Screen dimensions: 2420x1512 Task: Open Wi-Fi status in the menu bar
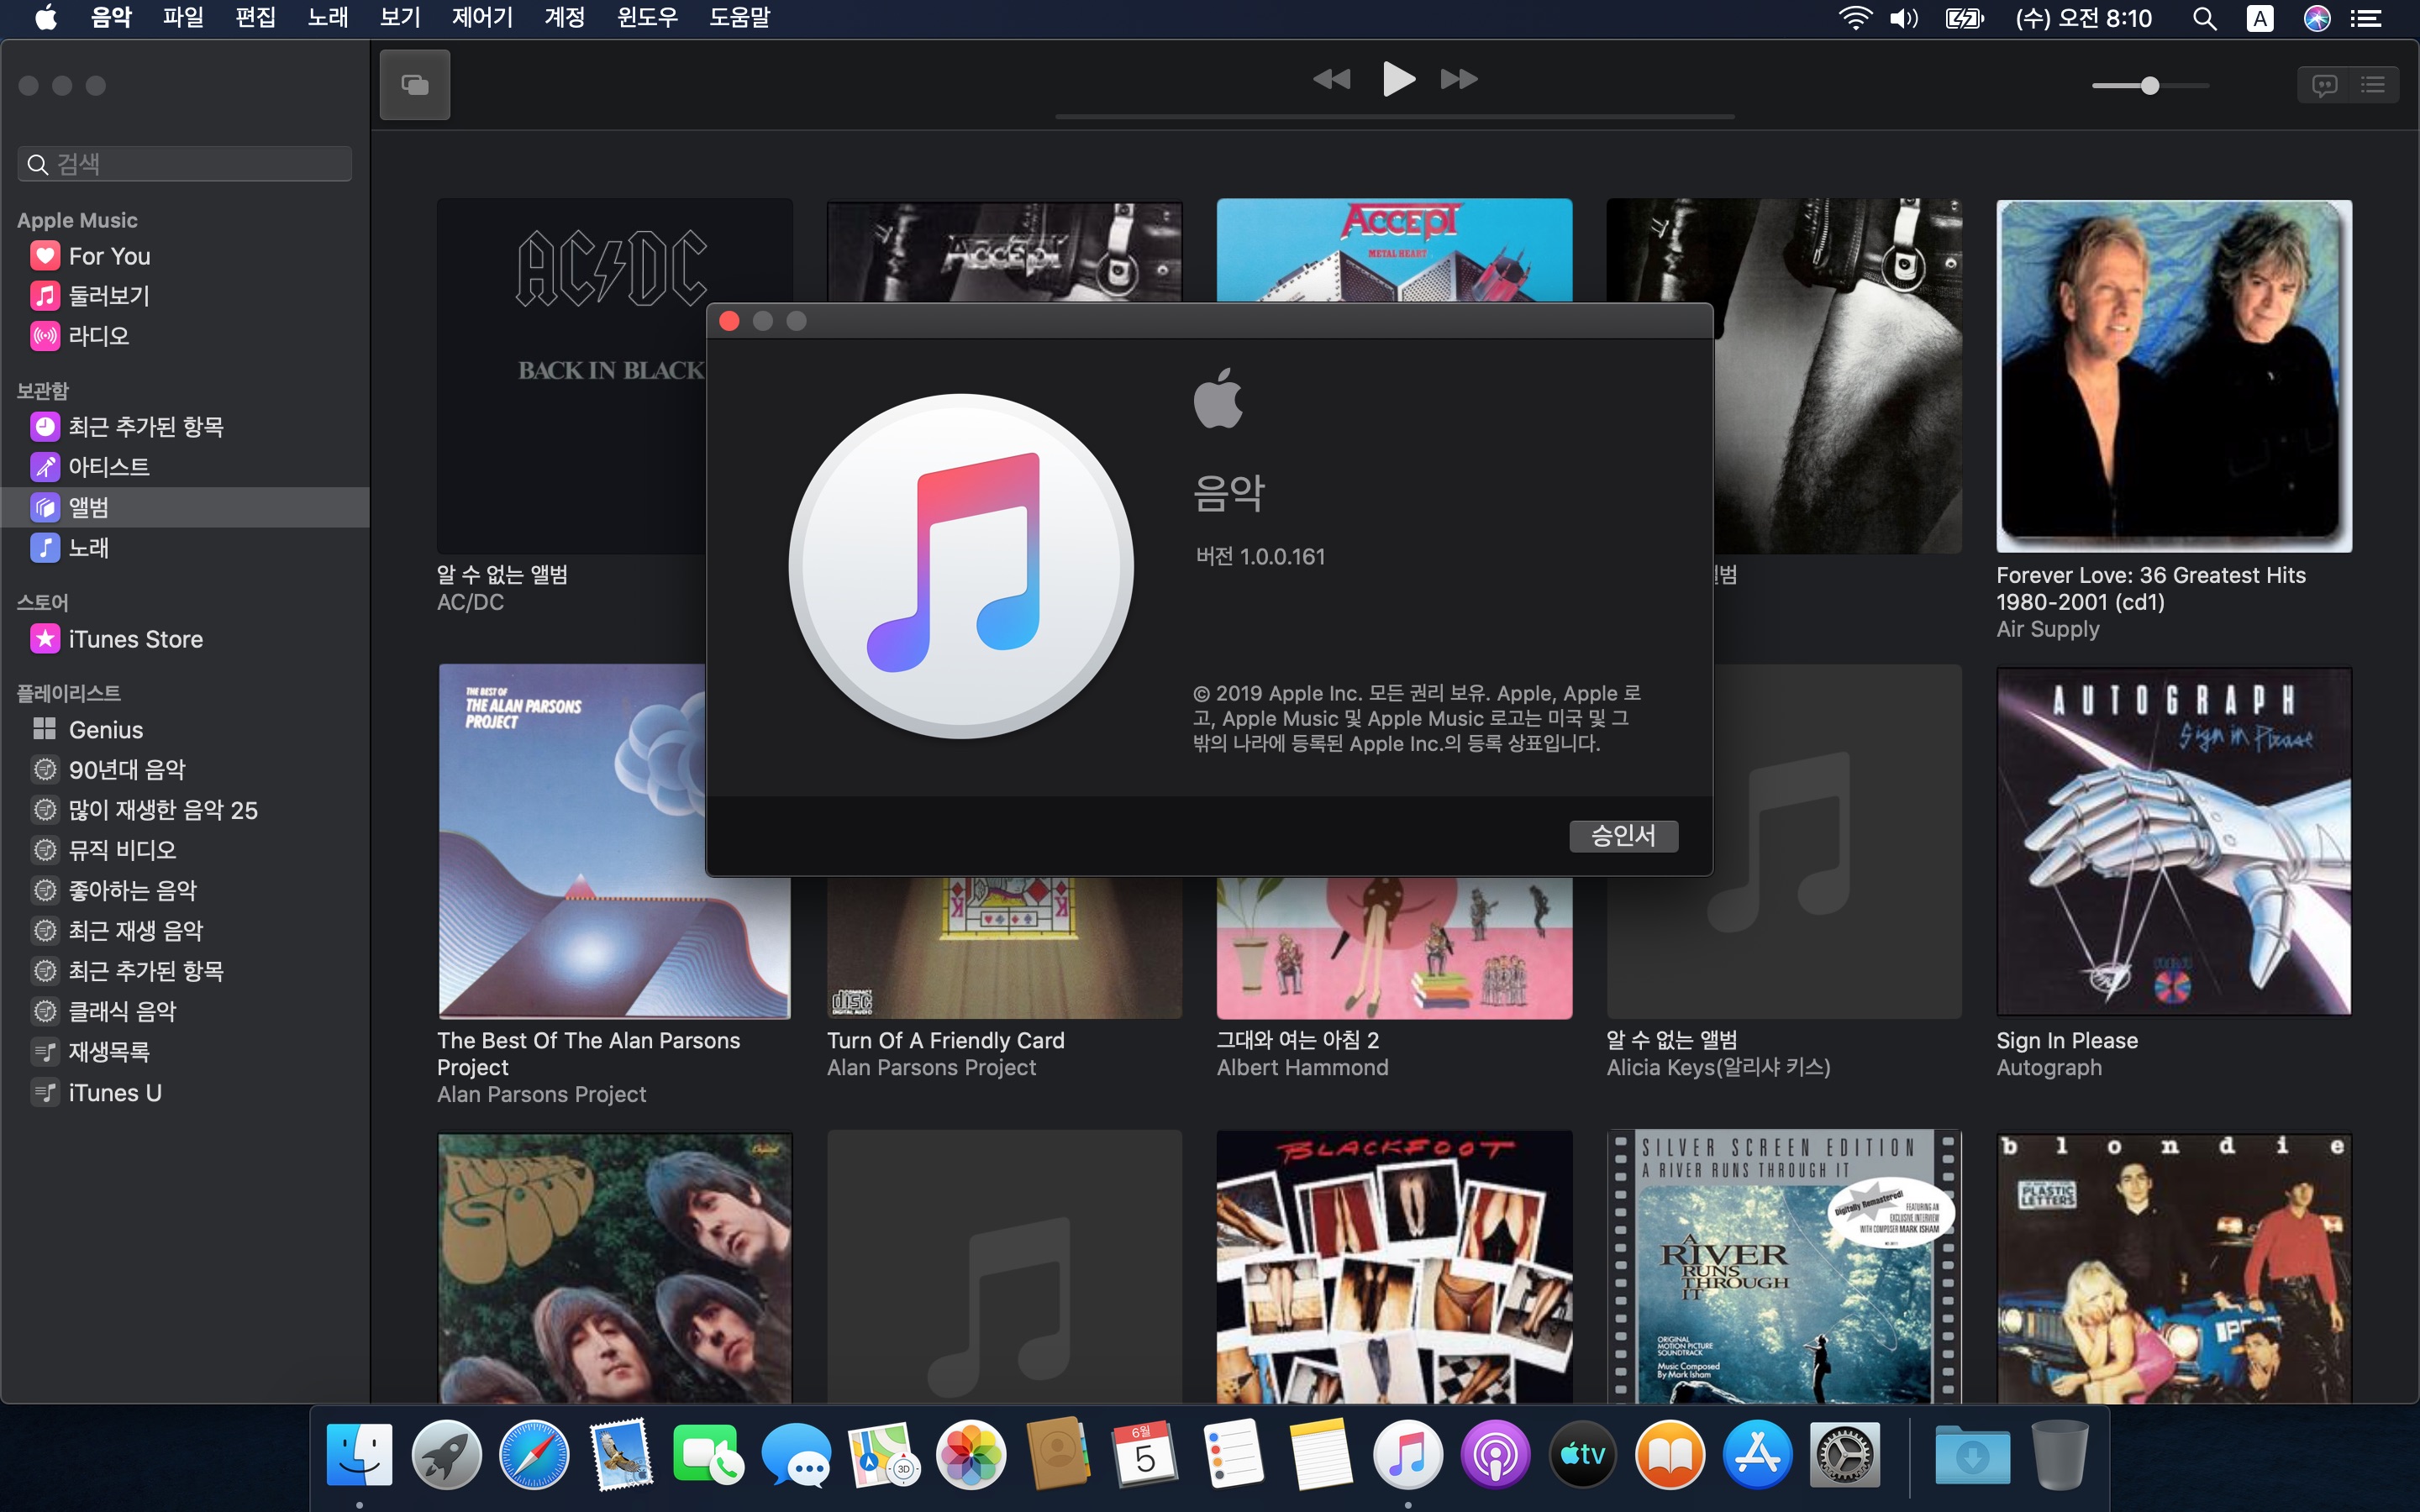1855,18
